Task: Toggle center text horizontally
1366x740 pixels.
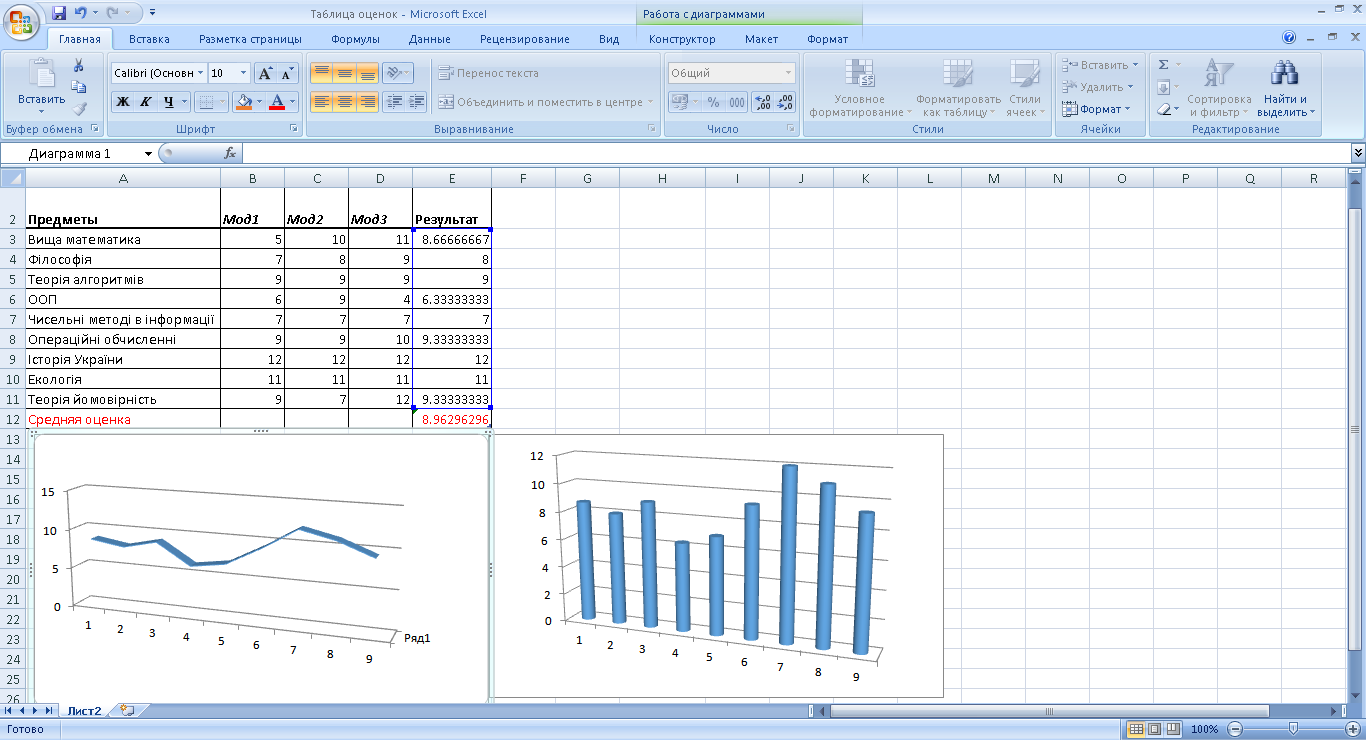Action: tap(344, 102)
